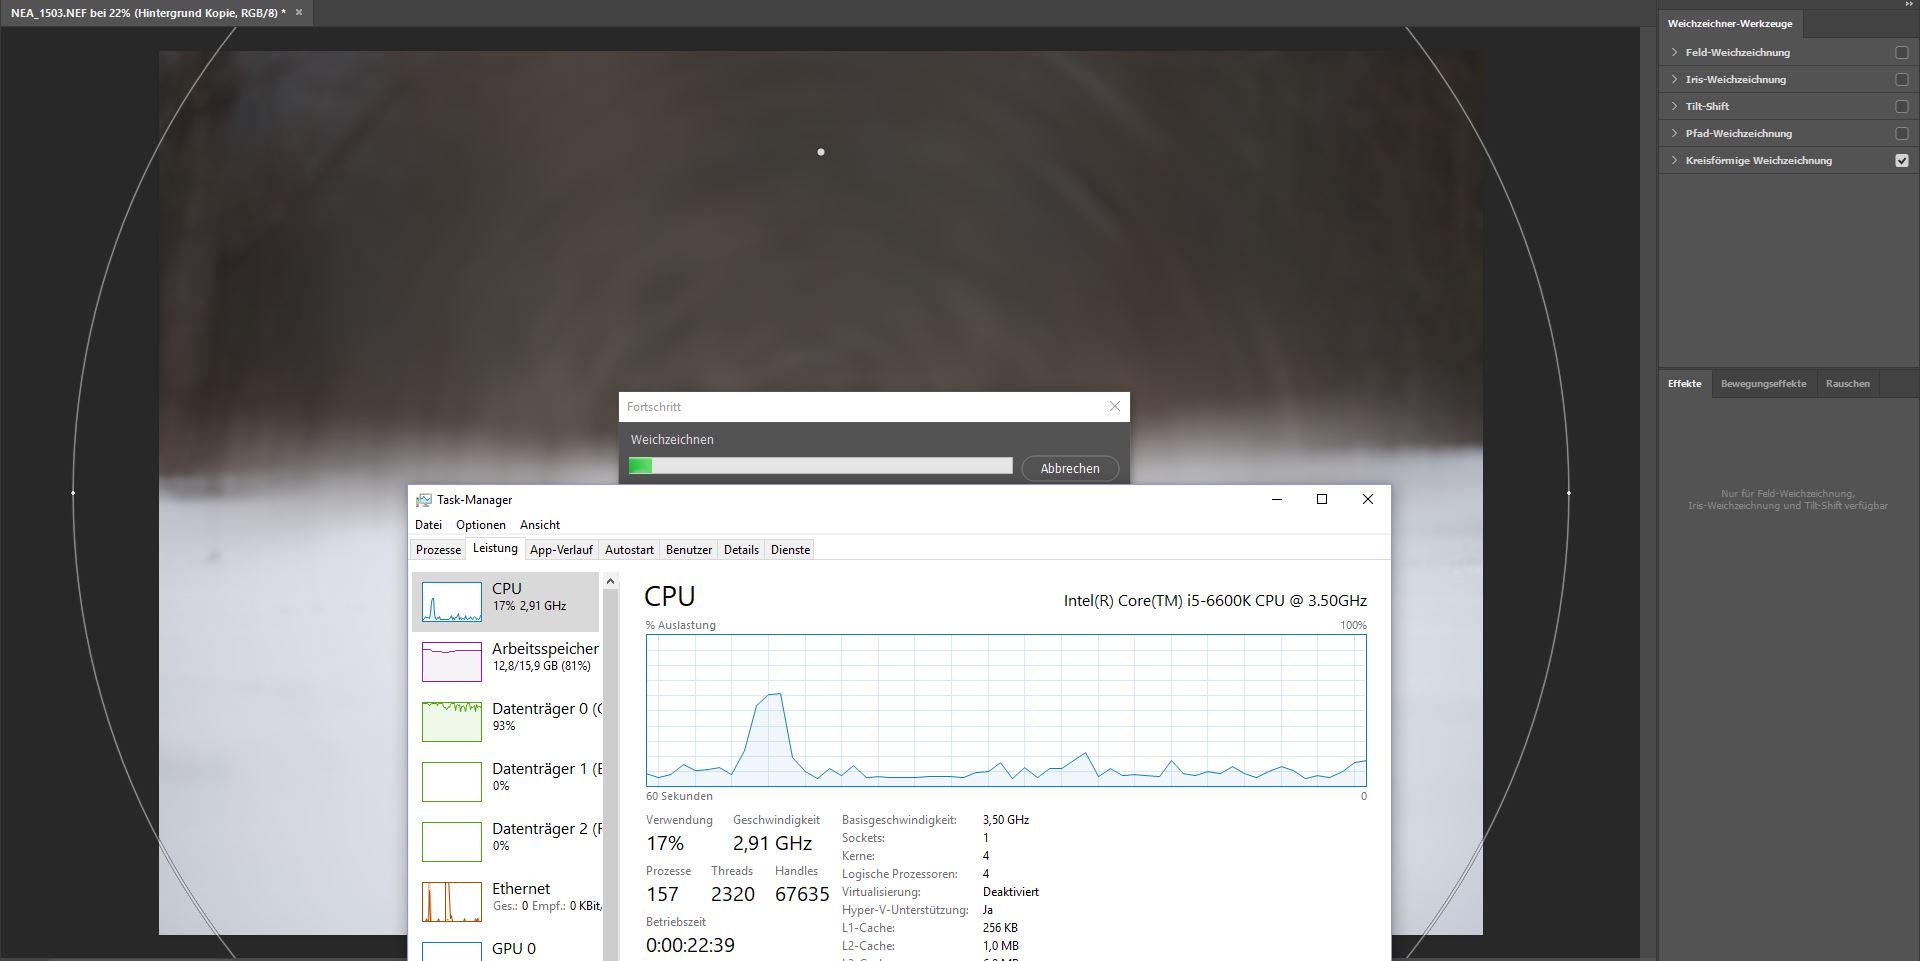Viewport: 1920px width, 961px height.
Task: Switch to the Bewegungseffekte tab
Action: point(1763,384)
